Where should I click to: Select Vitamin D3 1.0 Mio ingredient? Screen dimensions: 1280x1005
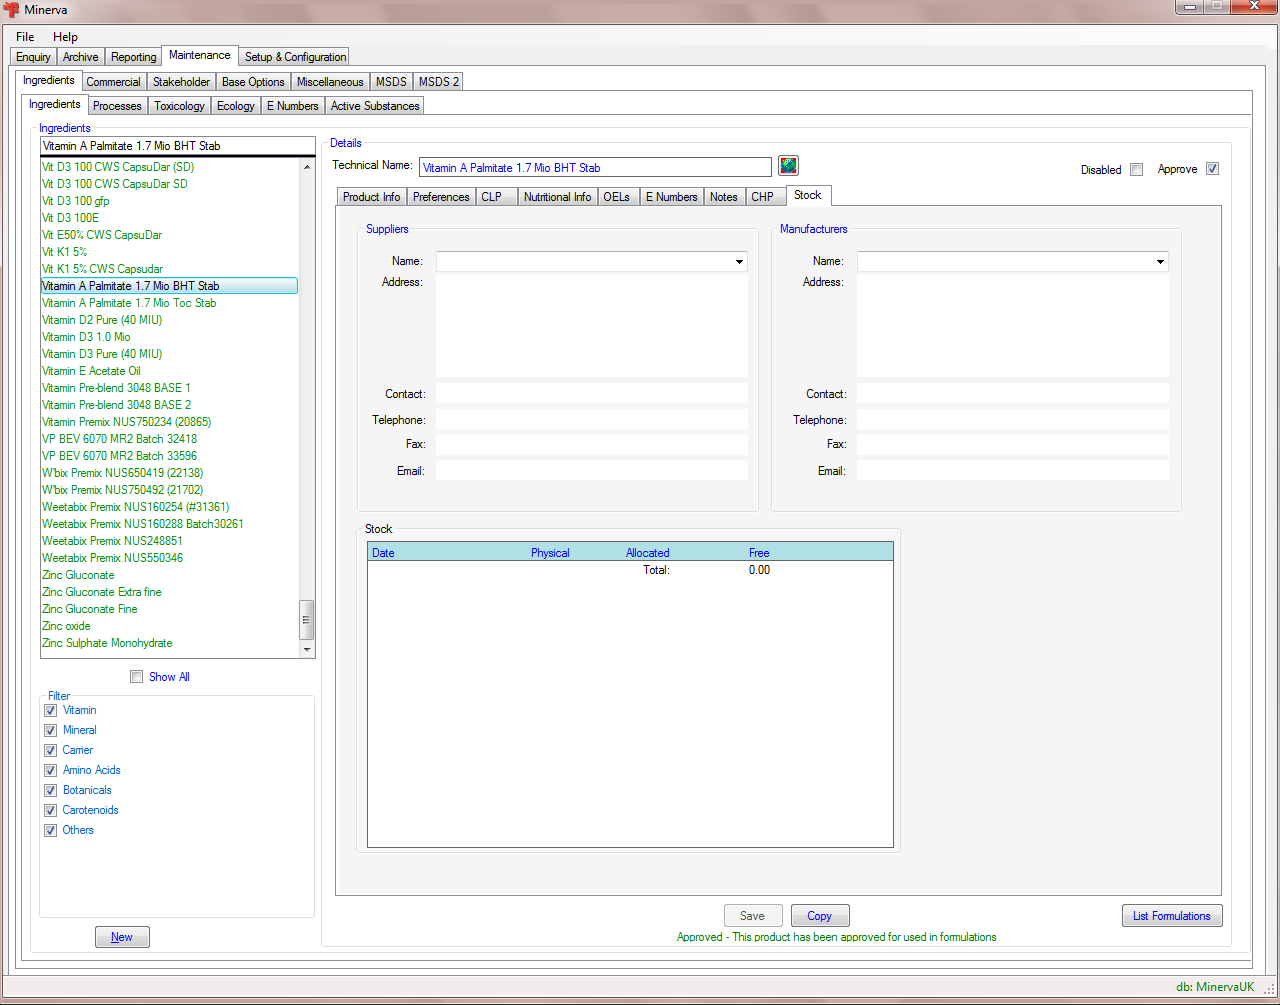point(86,337)
